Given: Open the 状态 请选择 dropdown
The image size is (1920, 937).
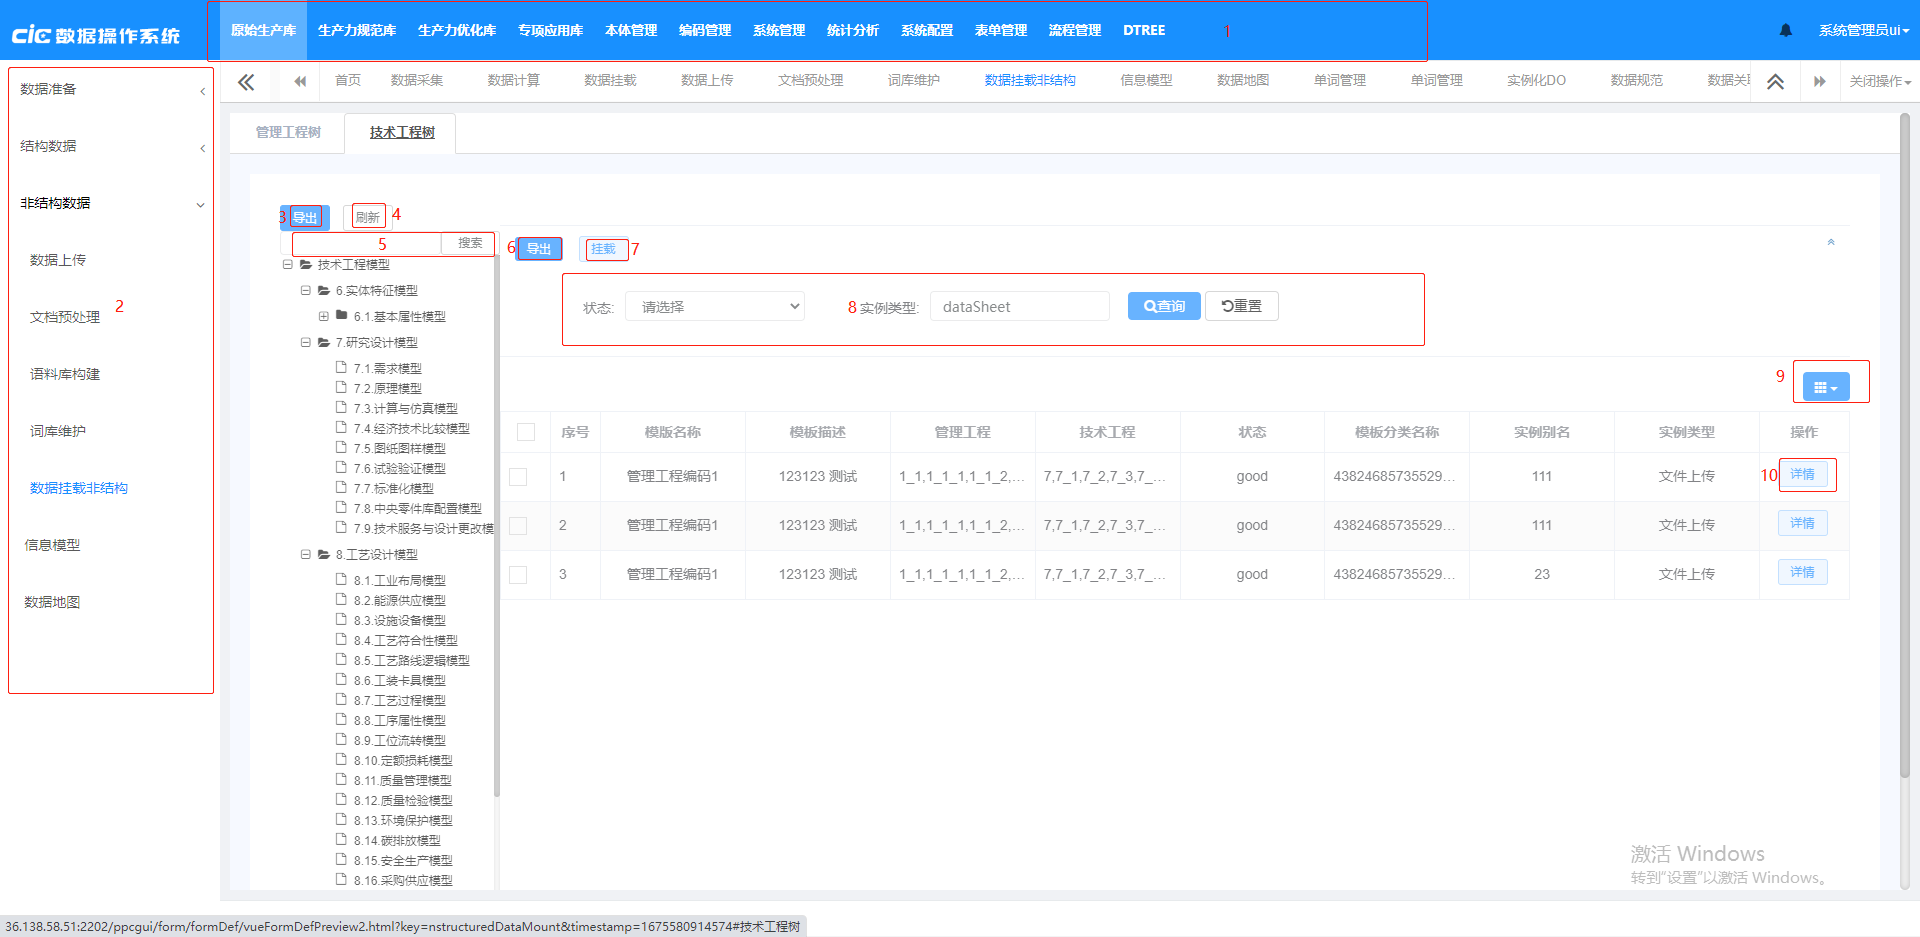Looking at the screenshot, I should pyautogui.click(x=715, y=307).
